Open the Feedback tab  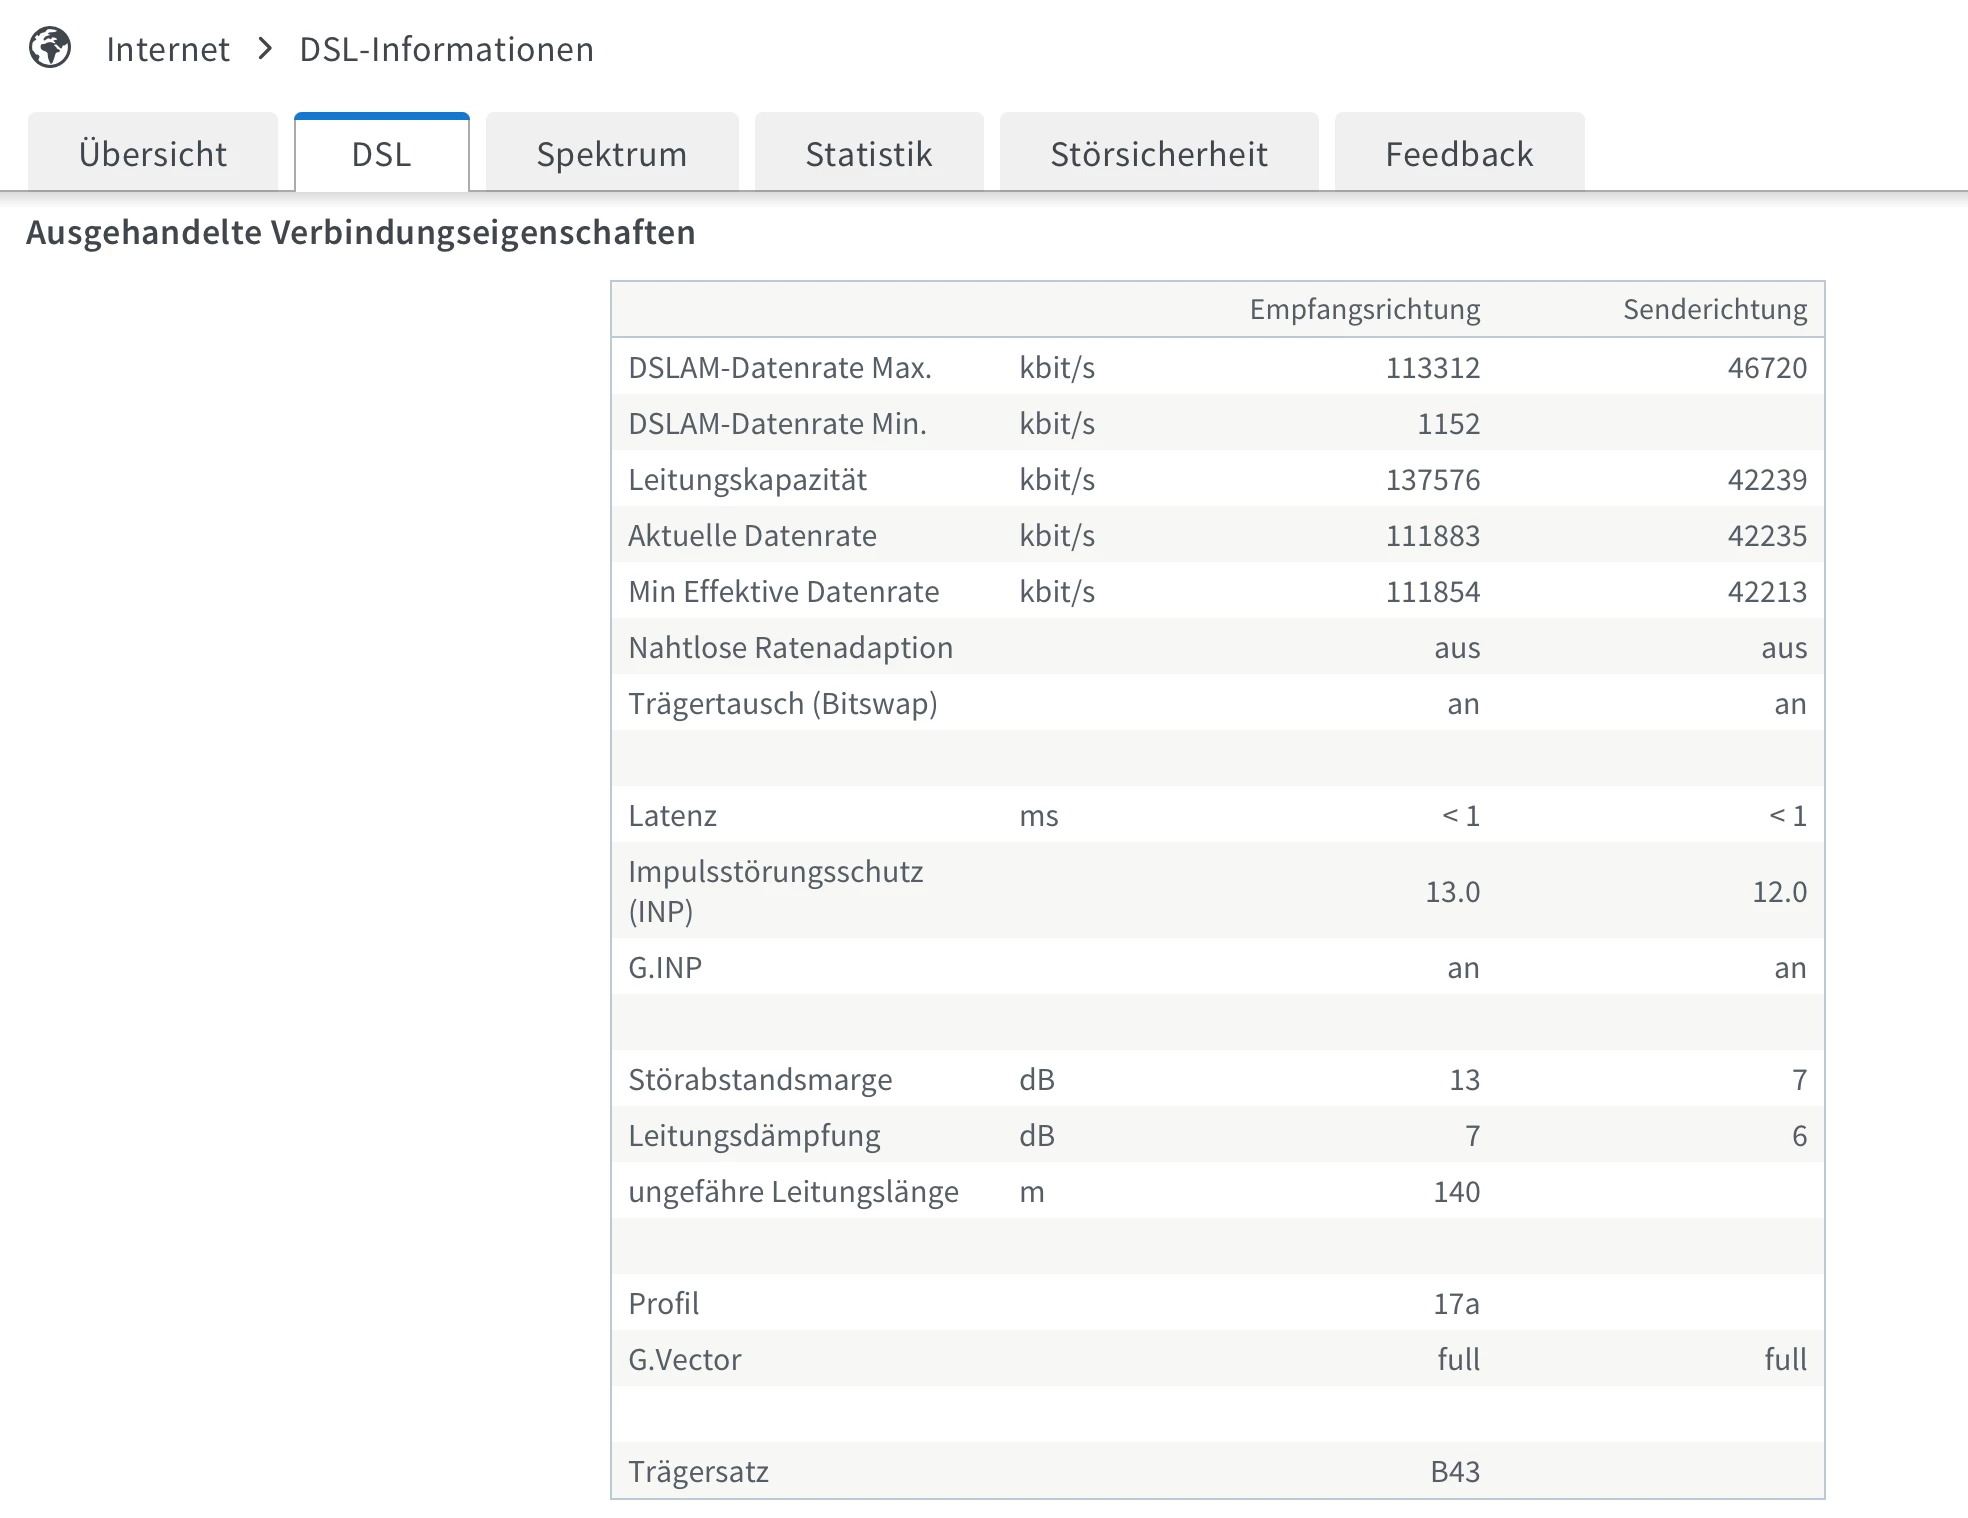pos(1458,154)
